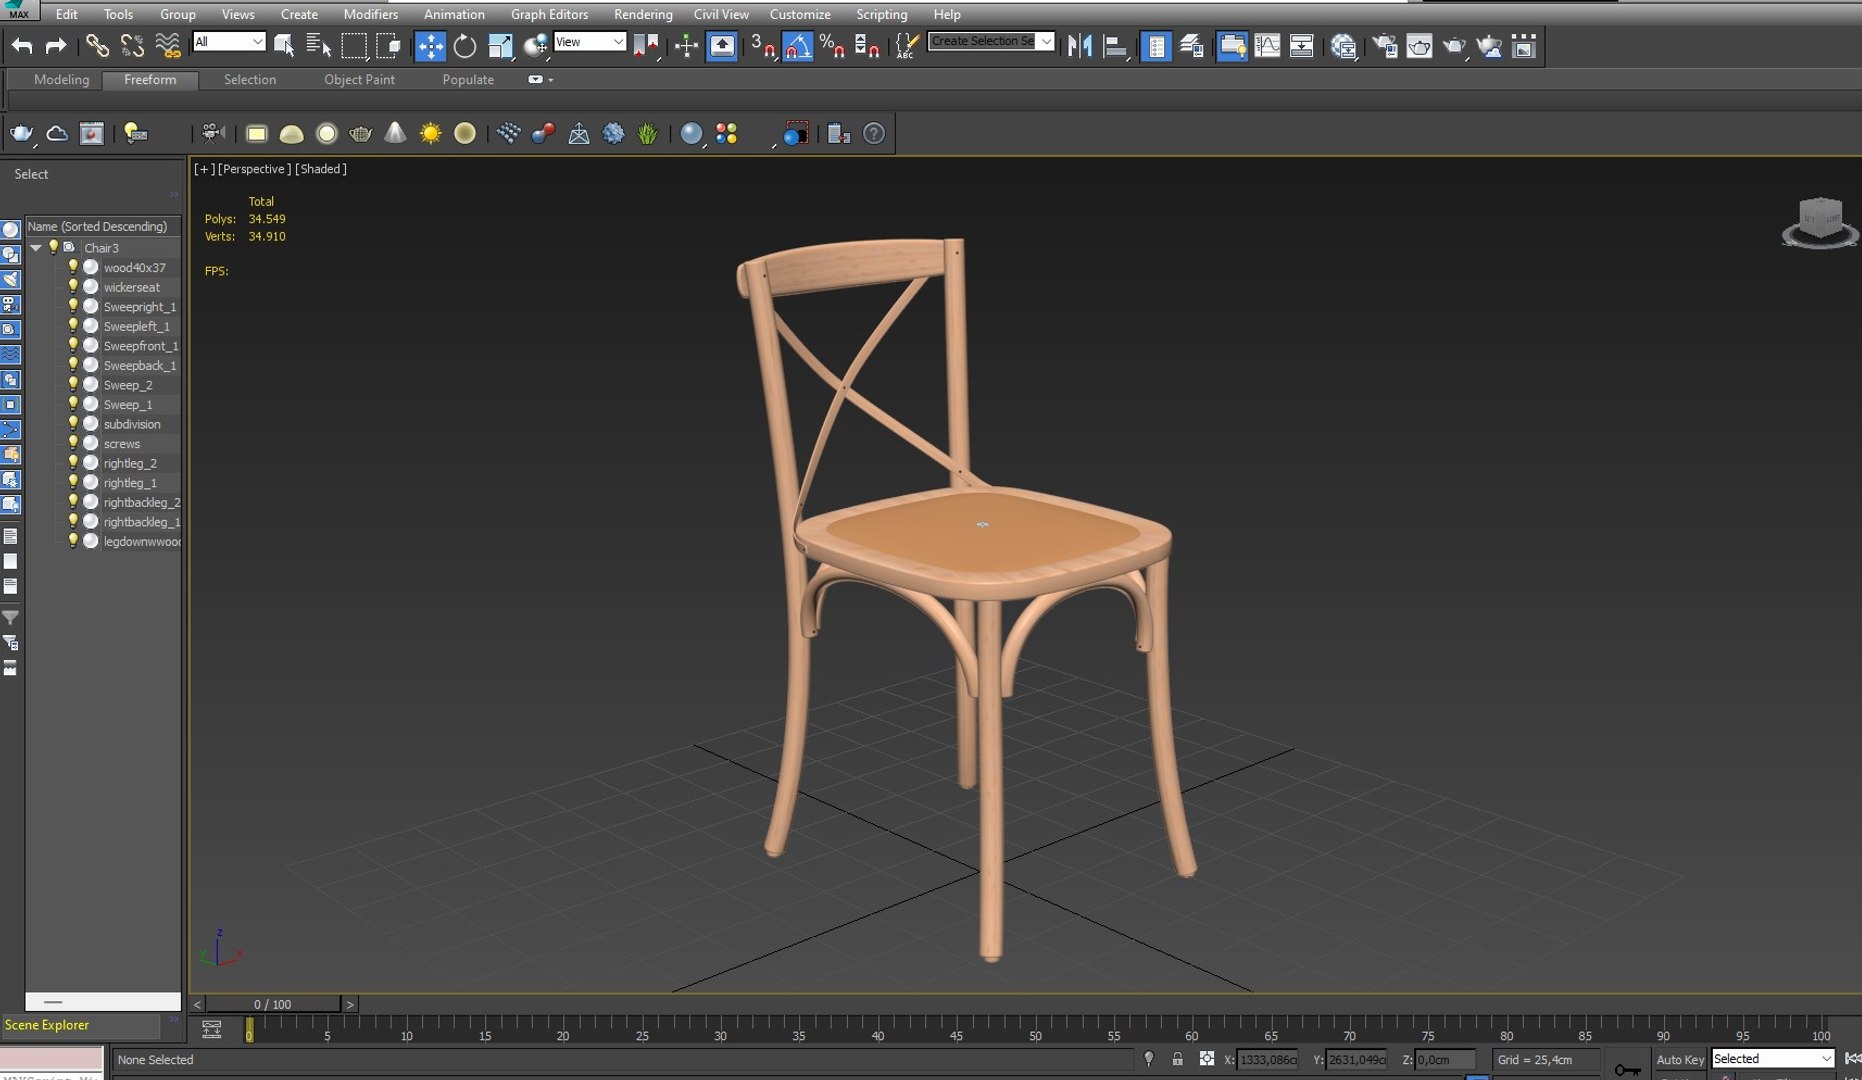Click the Selection Lock toggle icon
The width and height of the screenshot is (1862, 1080).
[x=1178, y=1059]
